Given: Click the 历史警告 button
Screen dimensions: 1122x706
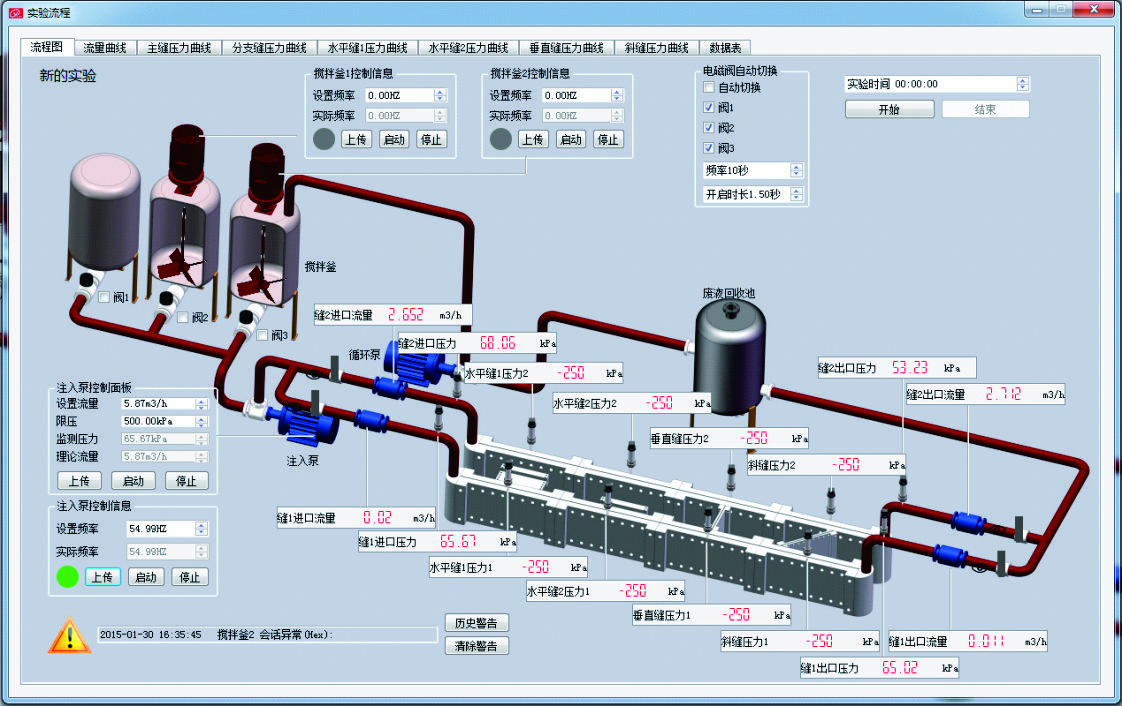Looking at the screenshot, I should [x=476, y=623].
